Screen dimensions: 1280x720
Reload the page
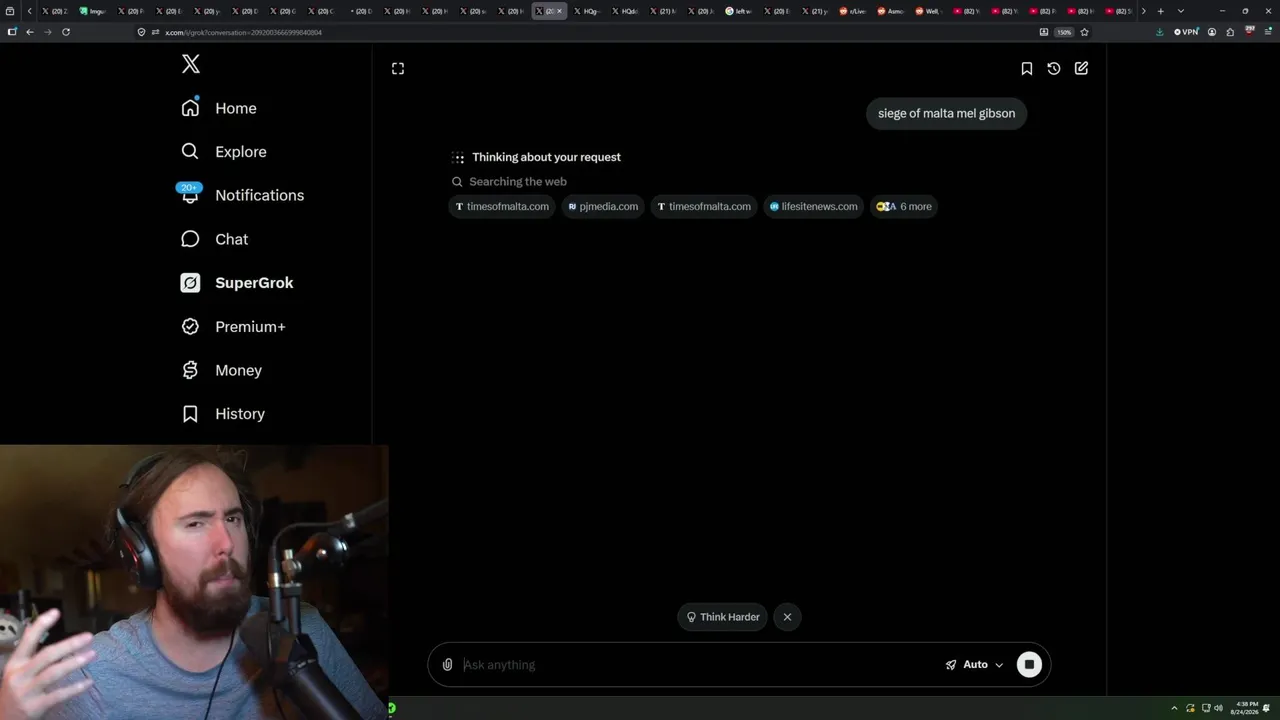(x=66, y=32)
